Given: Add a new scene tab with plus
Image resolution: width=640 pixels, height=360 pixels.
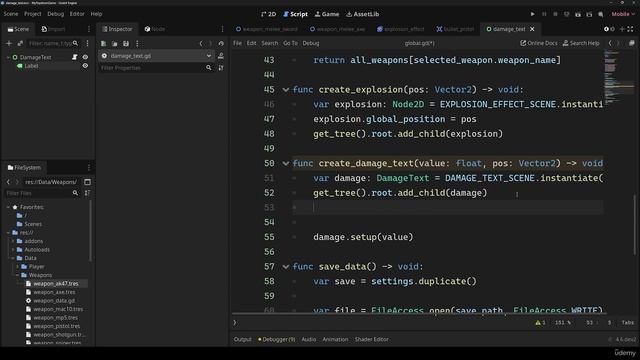Looking at the screenshot, I should coord(622,29).
